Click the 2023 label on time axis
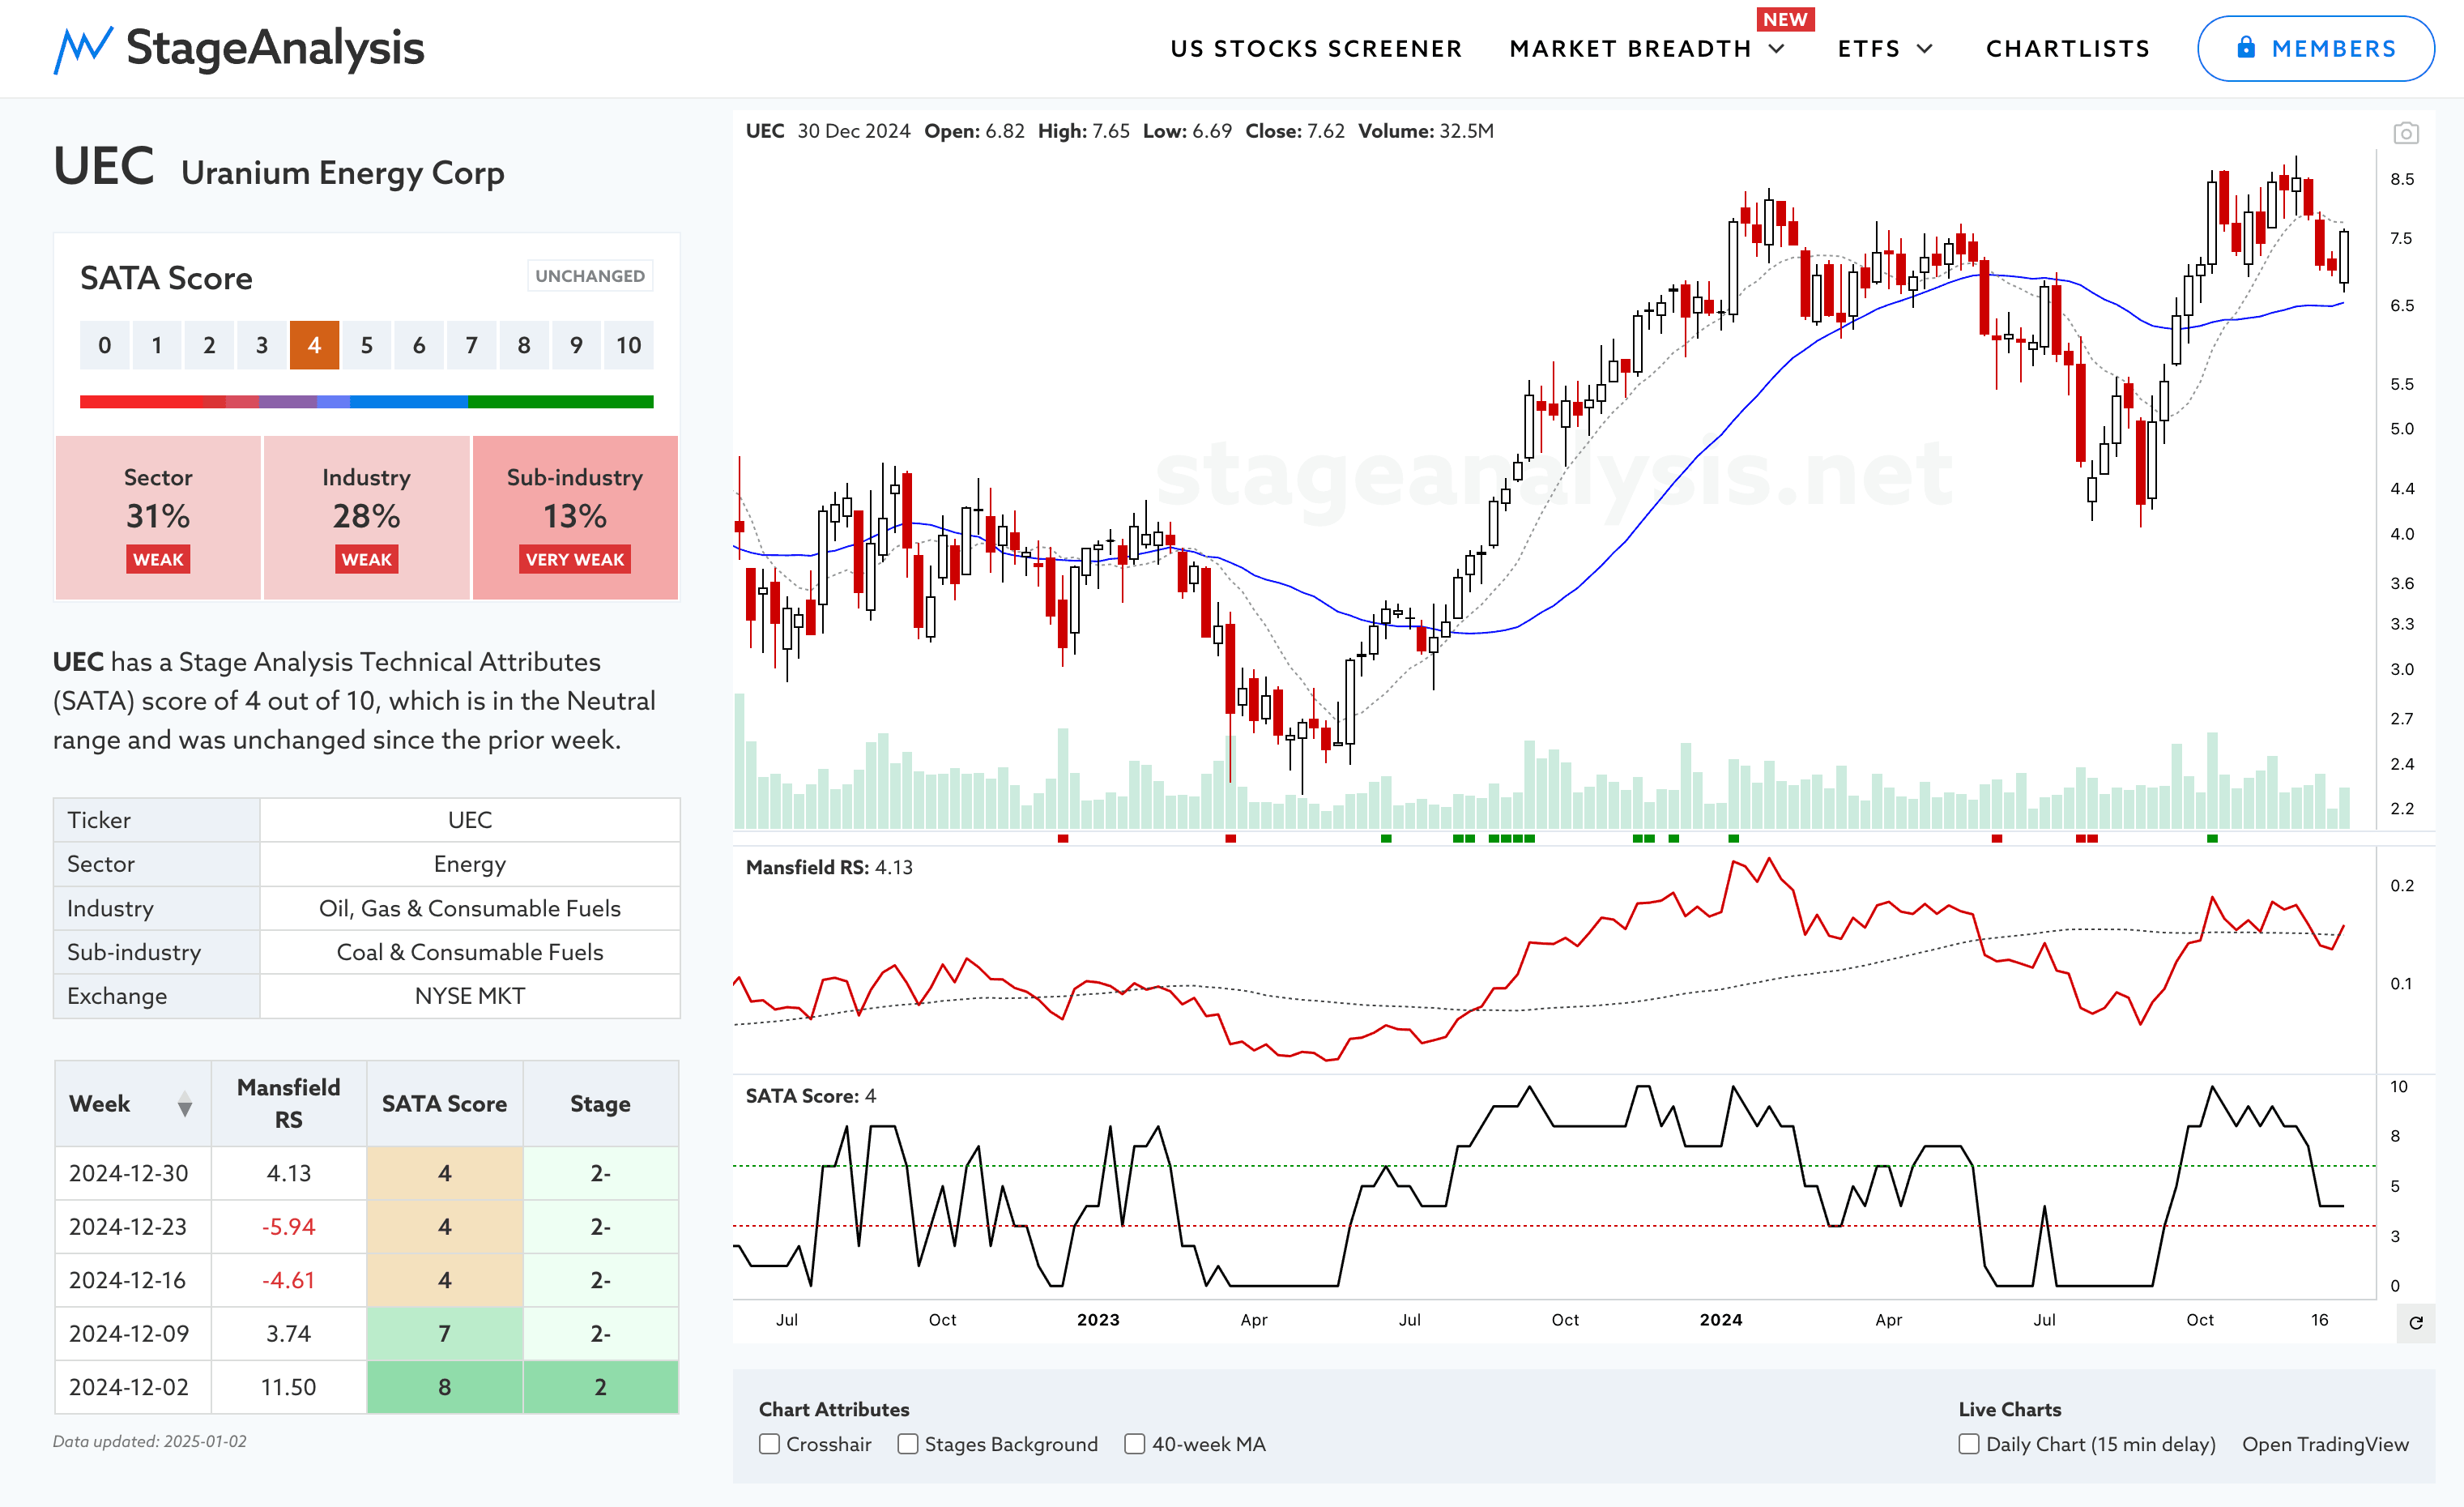 pyautogui.click(x=1098, y=1320)
